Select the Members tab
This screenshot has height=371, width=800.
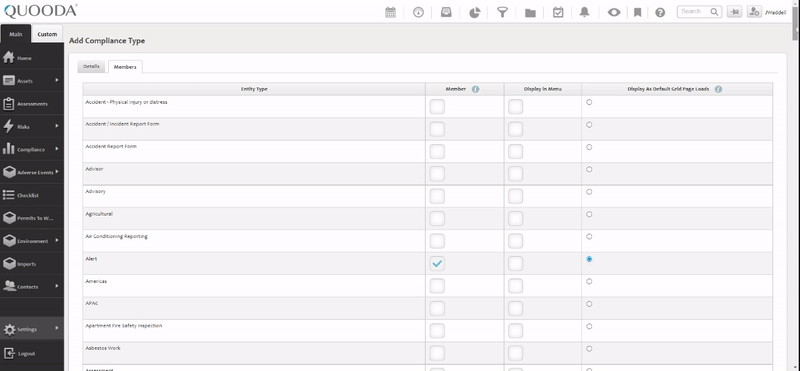125,67
